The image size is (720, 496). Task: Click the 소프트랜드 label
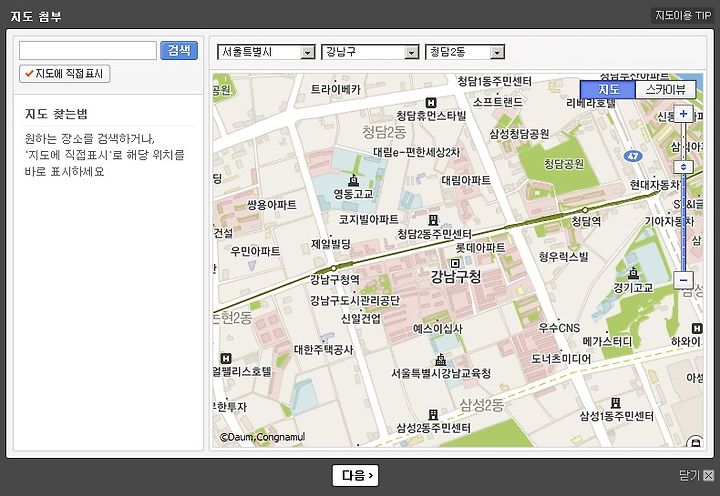(x=497, y=101)
